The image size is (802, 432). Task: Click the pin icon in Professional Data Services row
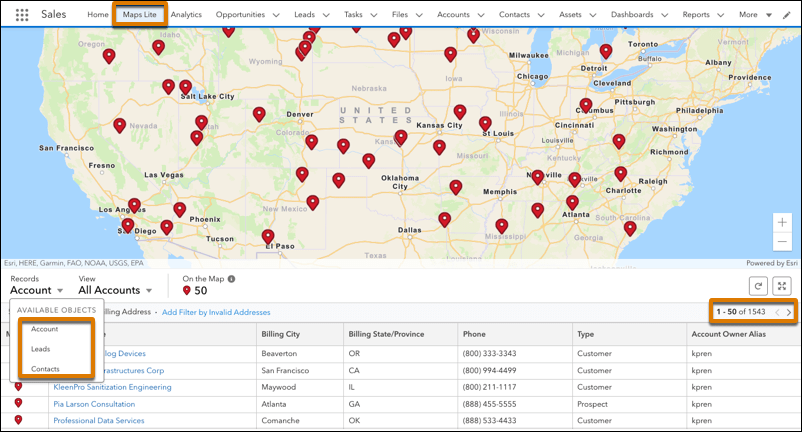pyautogui.click(x=18, y=420)
